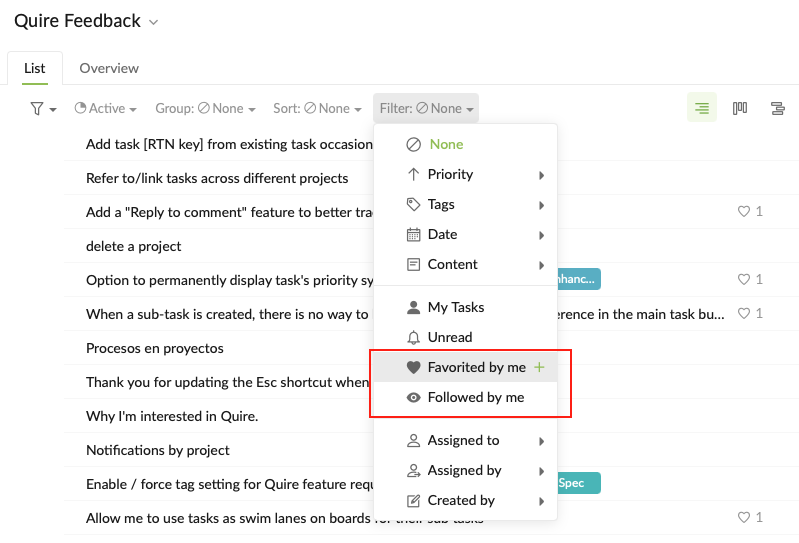
Task: Click heart on swim lanes task
Action: (x=744, y=517)
